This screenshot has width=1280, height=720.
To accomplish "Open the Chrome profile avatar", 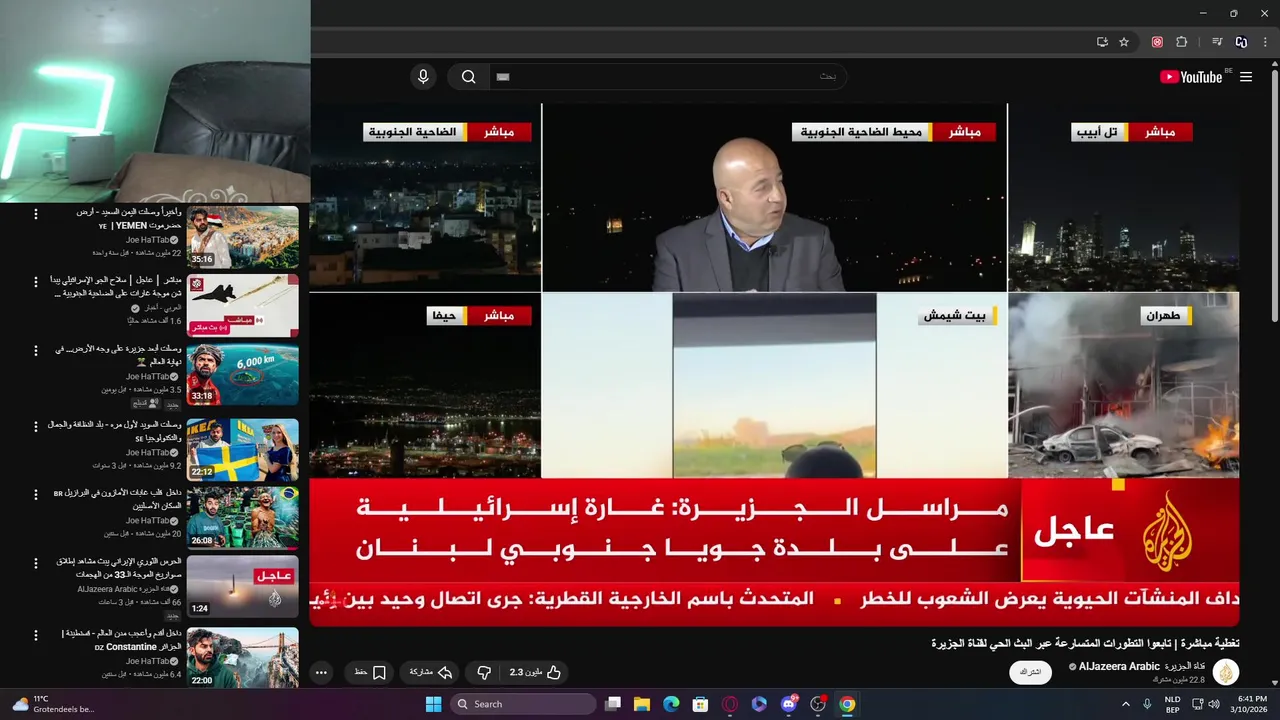I will (x=1241, y=42).
